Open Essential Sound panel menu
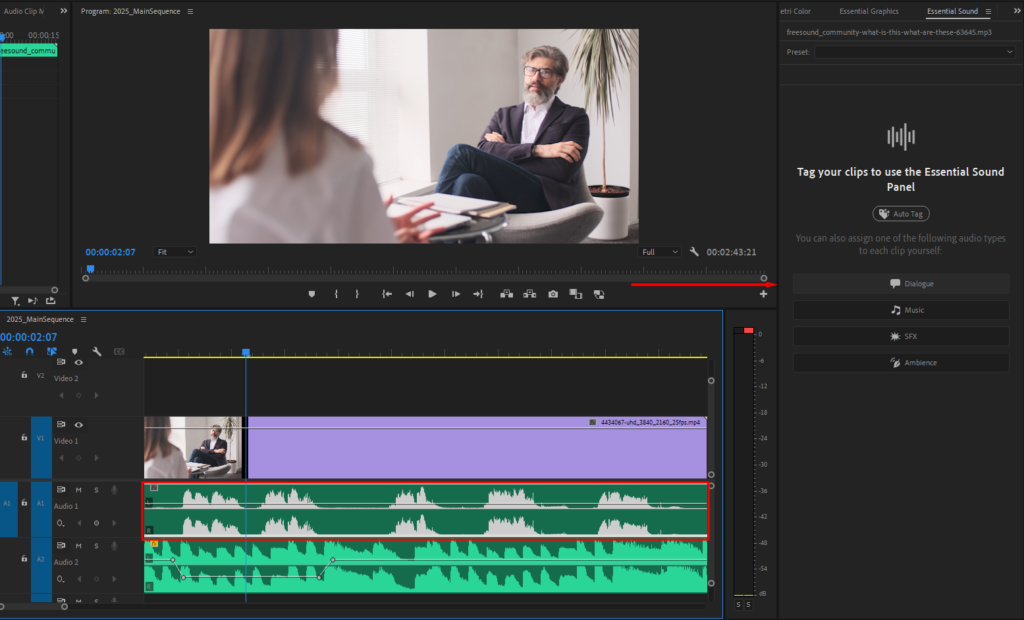 pyautogui.click(x=988, y=11)
